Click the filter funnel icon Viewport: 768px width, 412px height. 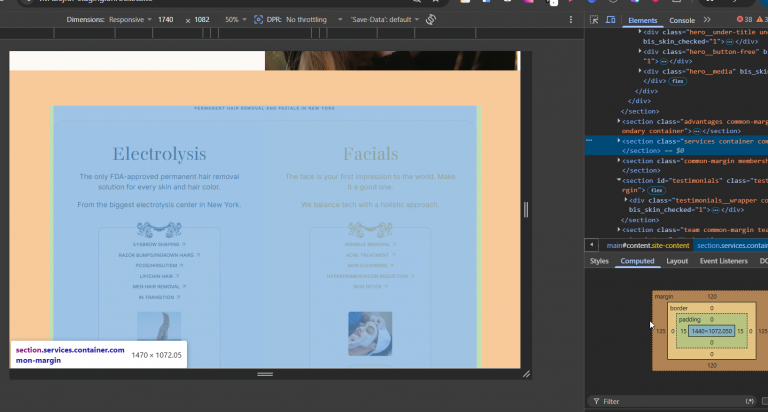[x=596, y=401]
